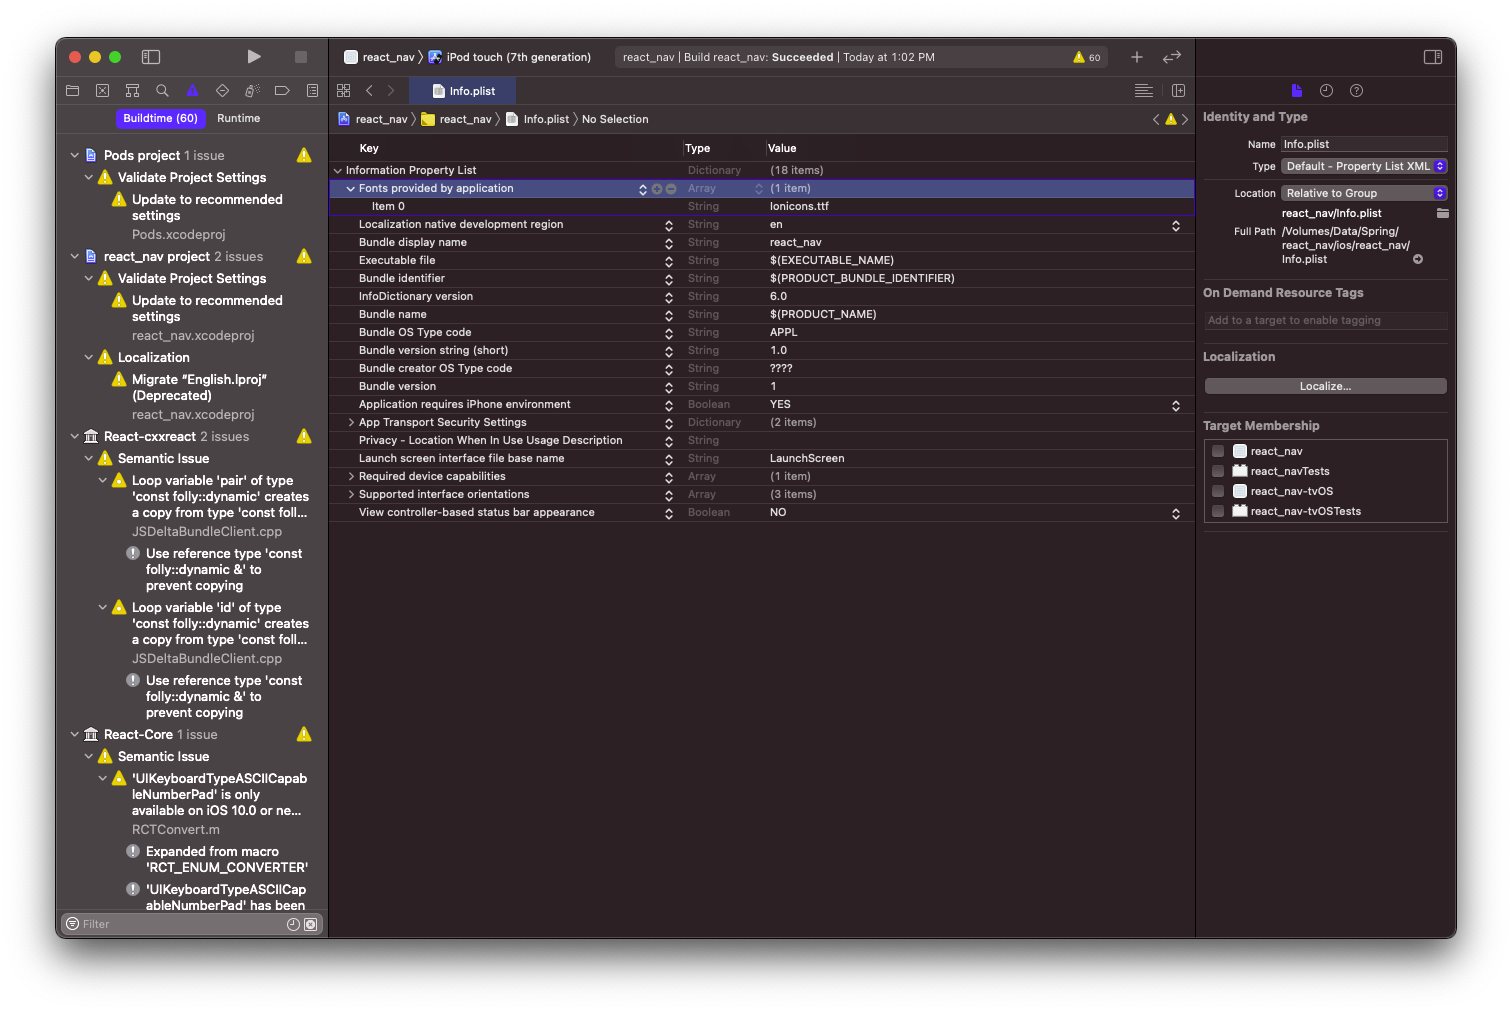Image resolution: width=1512 pixels, height=1012 pixels.
Task: Expand App Transport Security Settings
Action: (x=351, y=422)
